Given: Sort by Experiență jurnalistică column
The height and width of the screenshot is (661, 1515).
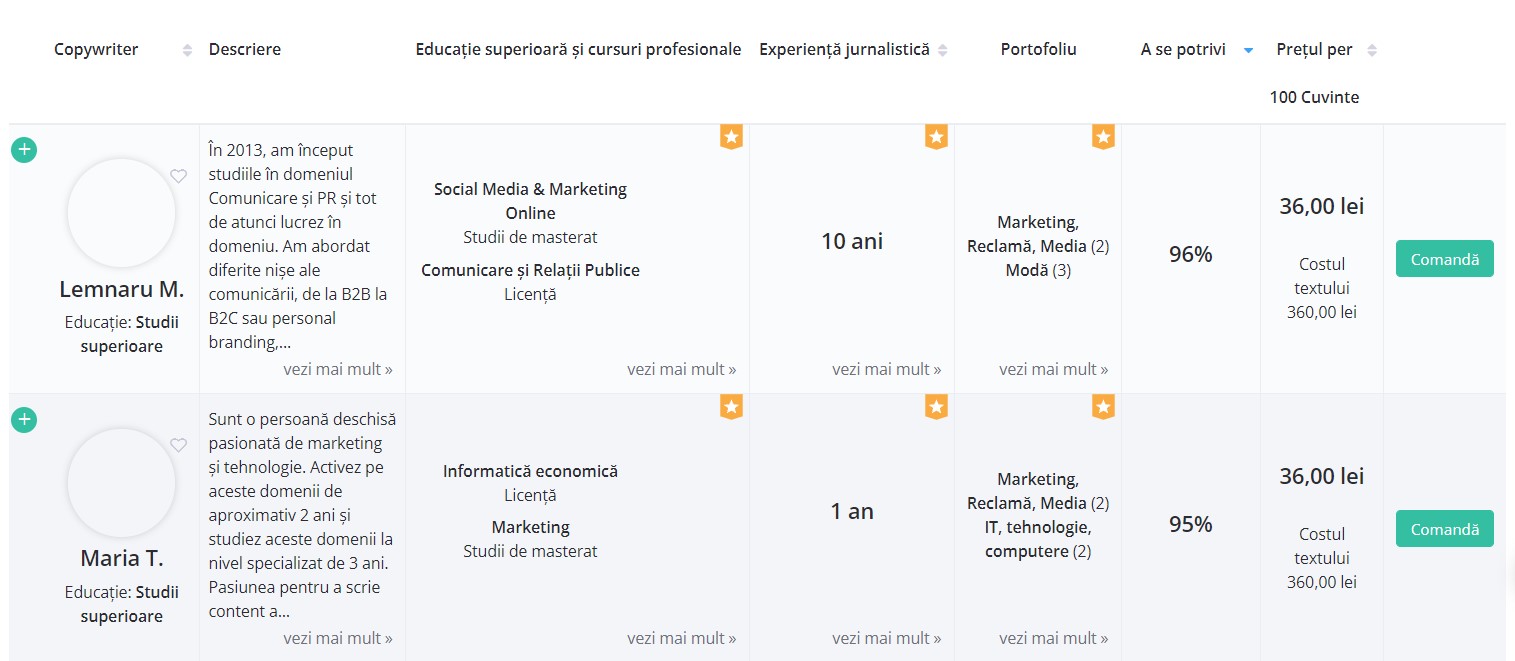Looking at the screenshot, I should pos(943,50).
